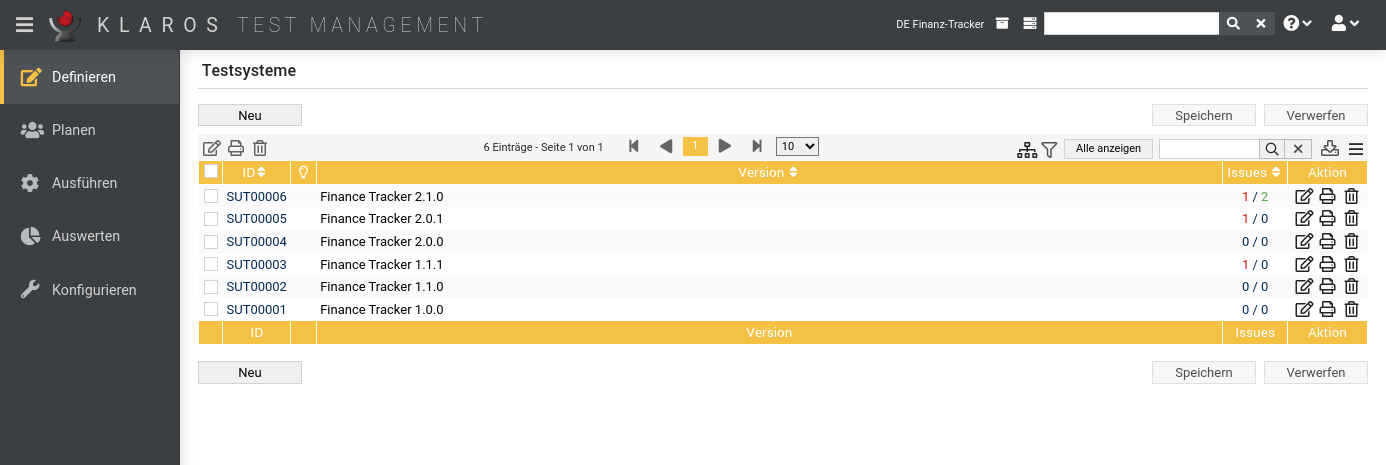Print Finance Tracker 1.1.0 row
The height and width of the screenshot is (465, 1386).
pos(1328,286)
